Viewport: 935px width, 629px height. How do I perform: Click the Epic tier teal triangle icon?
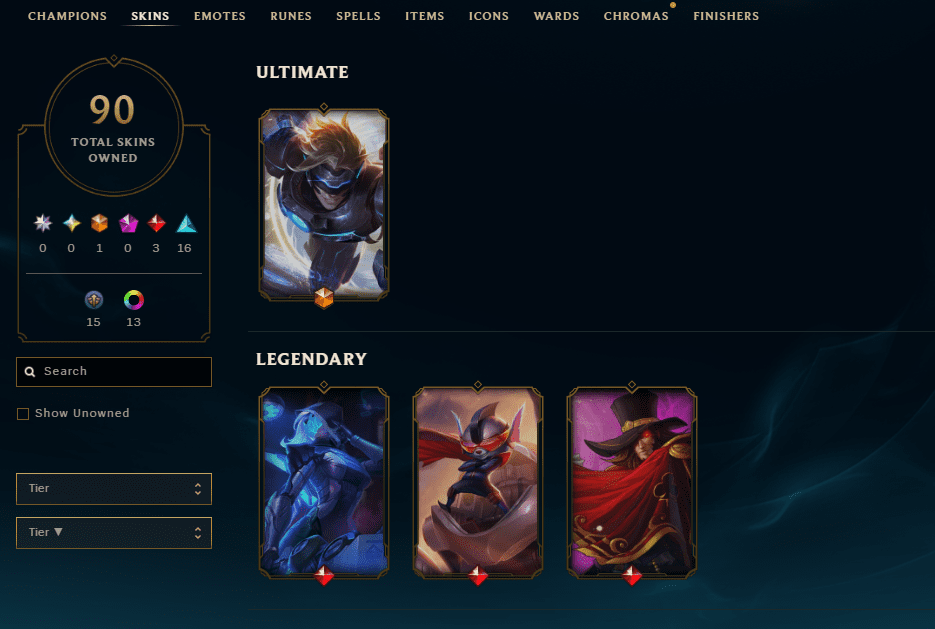pos(186,223)
